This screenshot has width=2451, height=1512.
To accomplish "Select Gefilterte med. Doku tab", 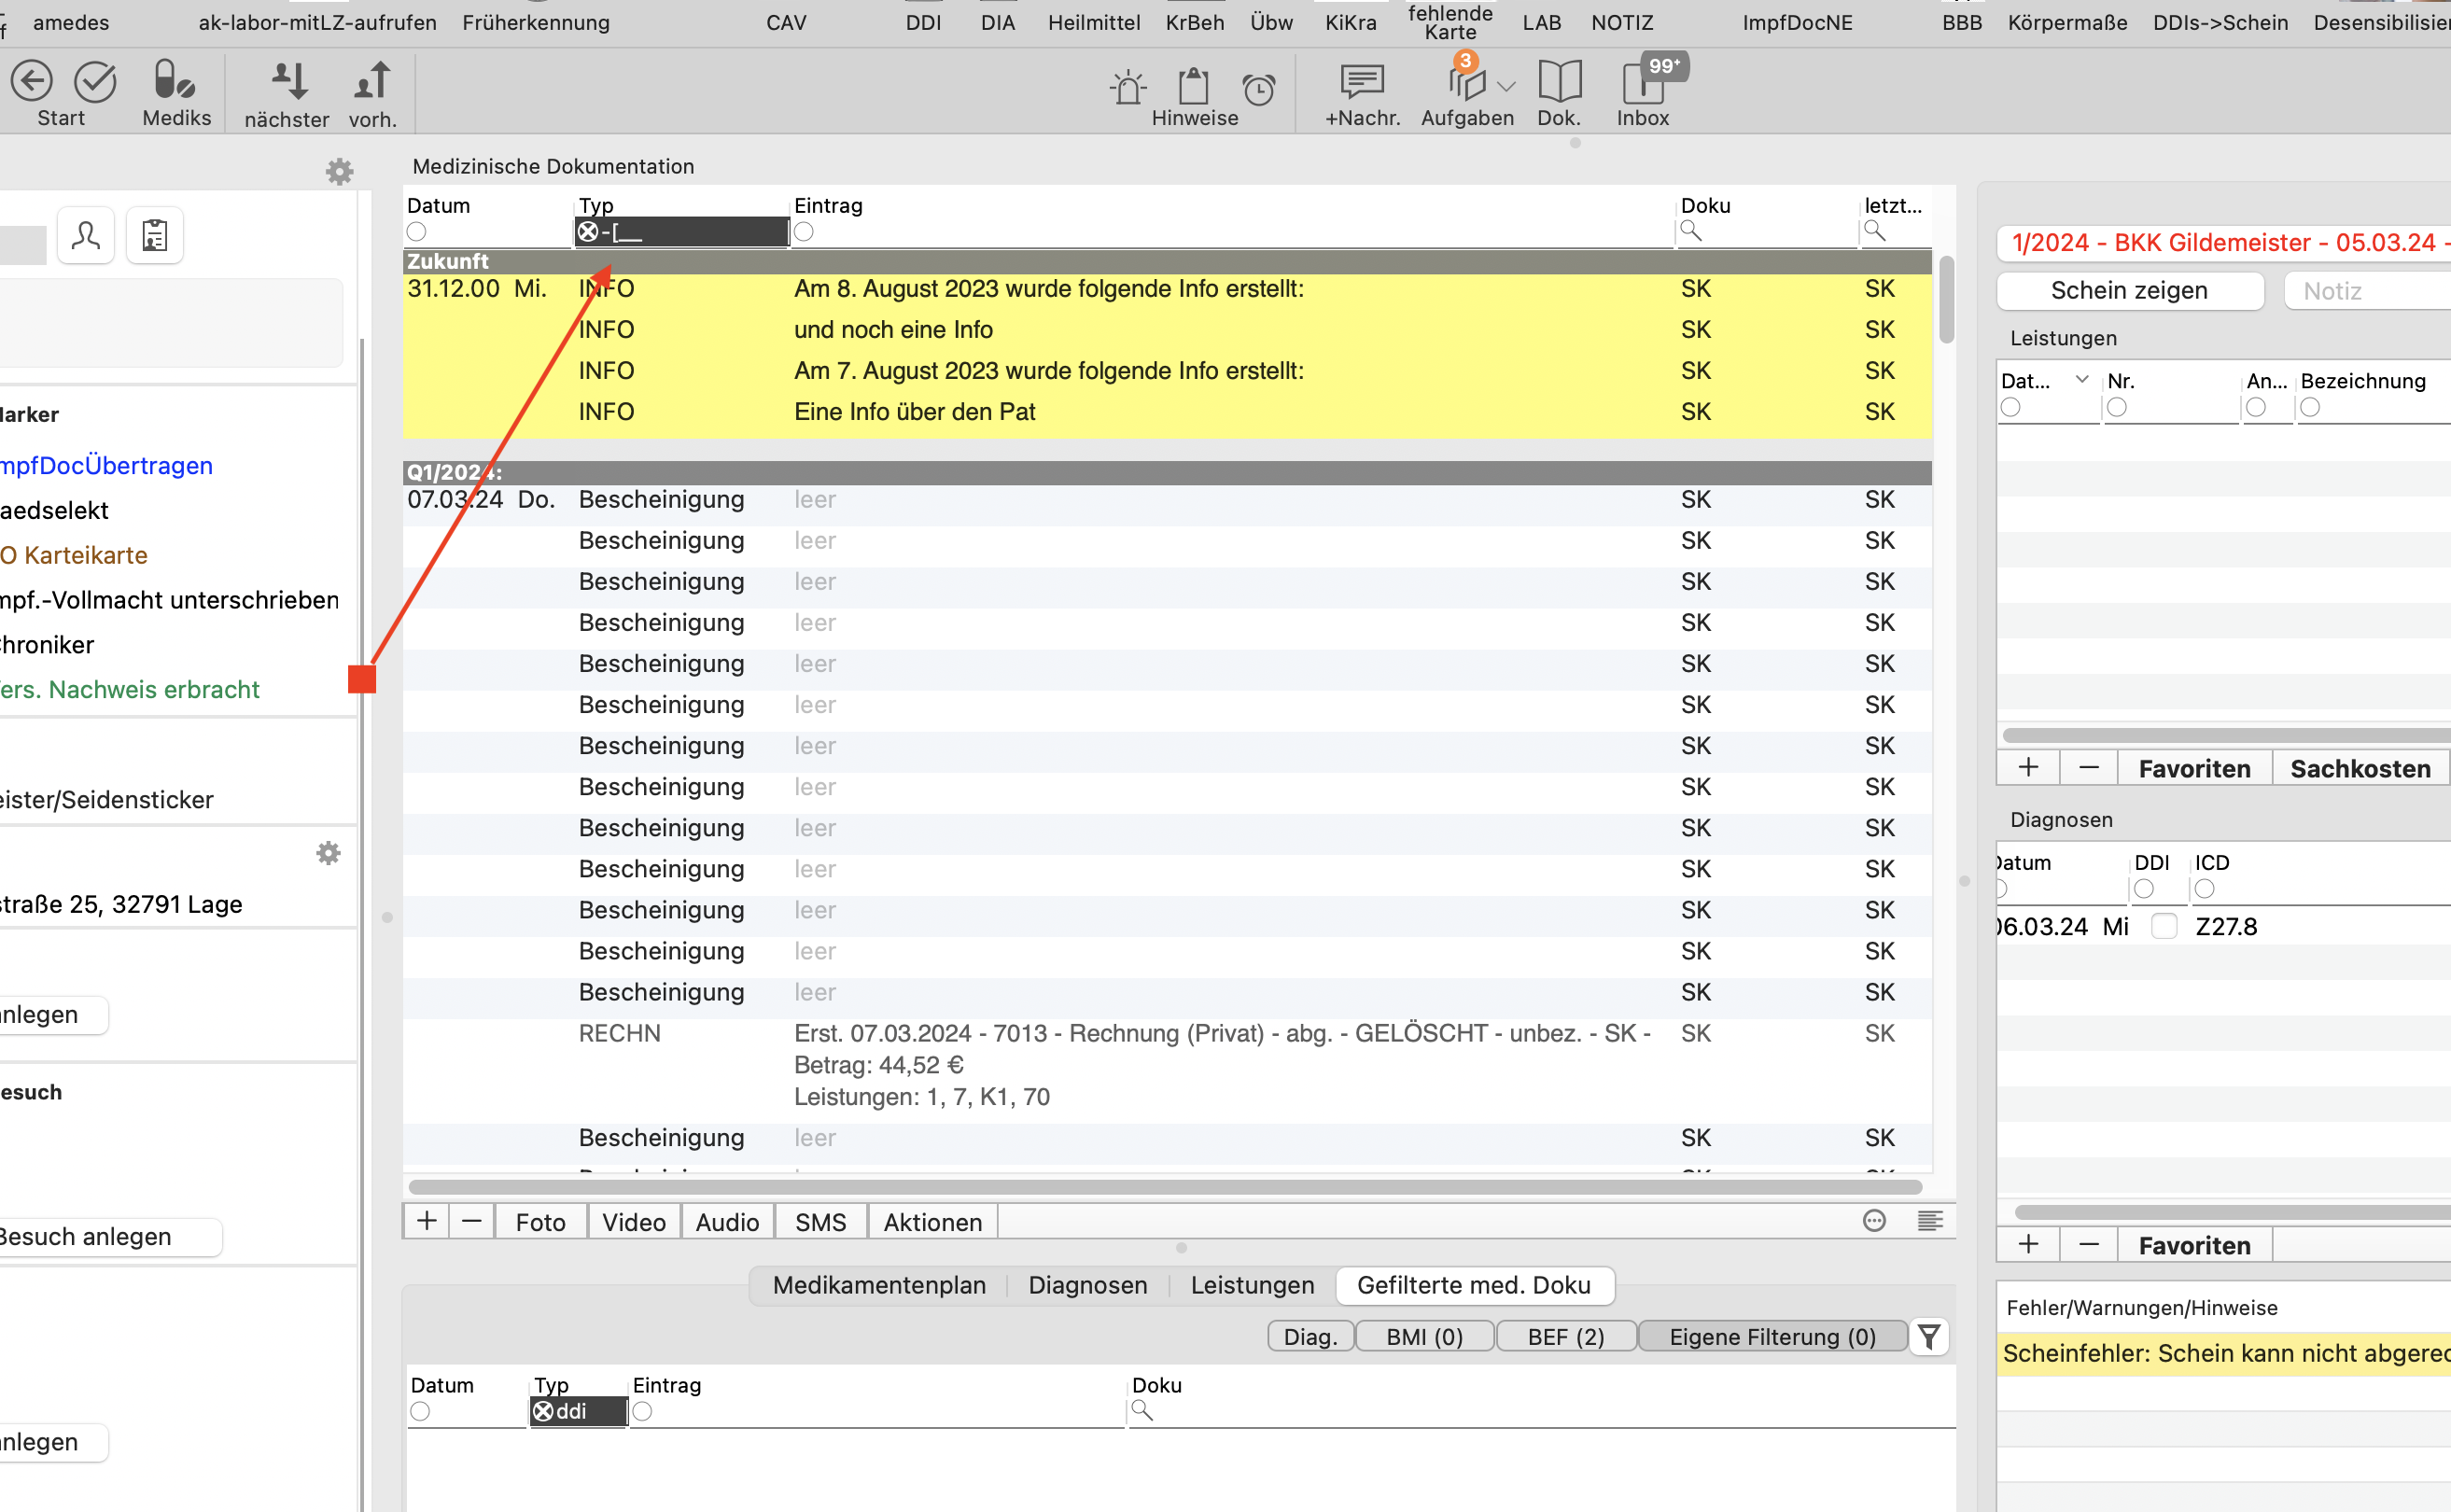I will click(x=1474, y=1285).
